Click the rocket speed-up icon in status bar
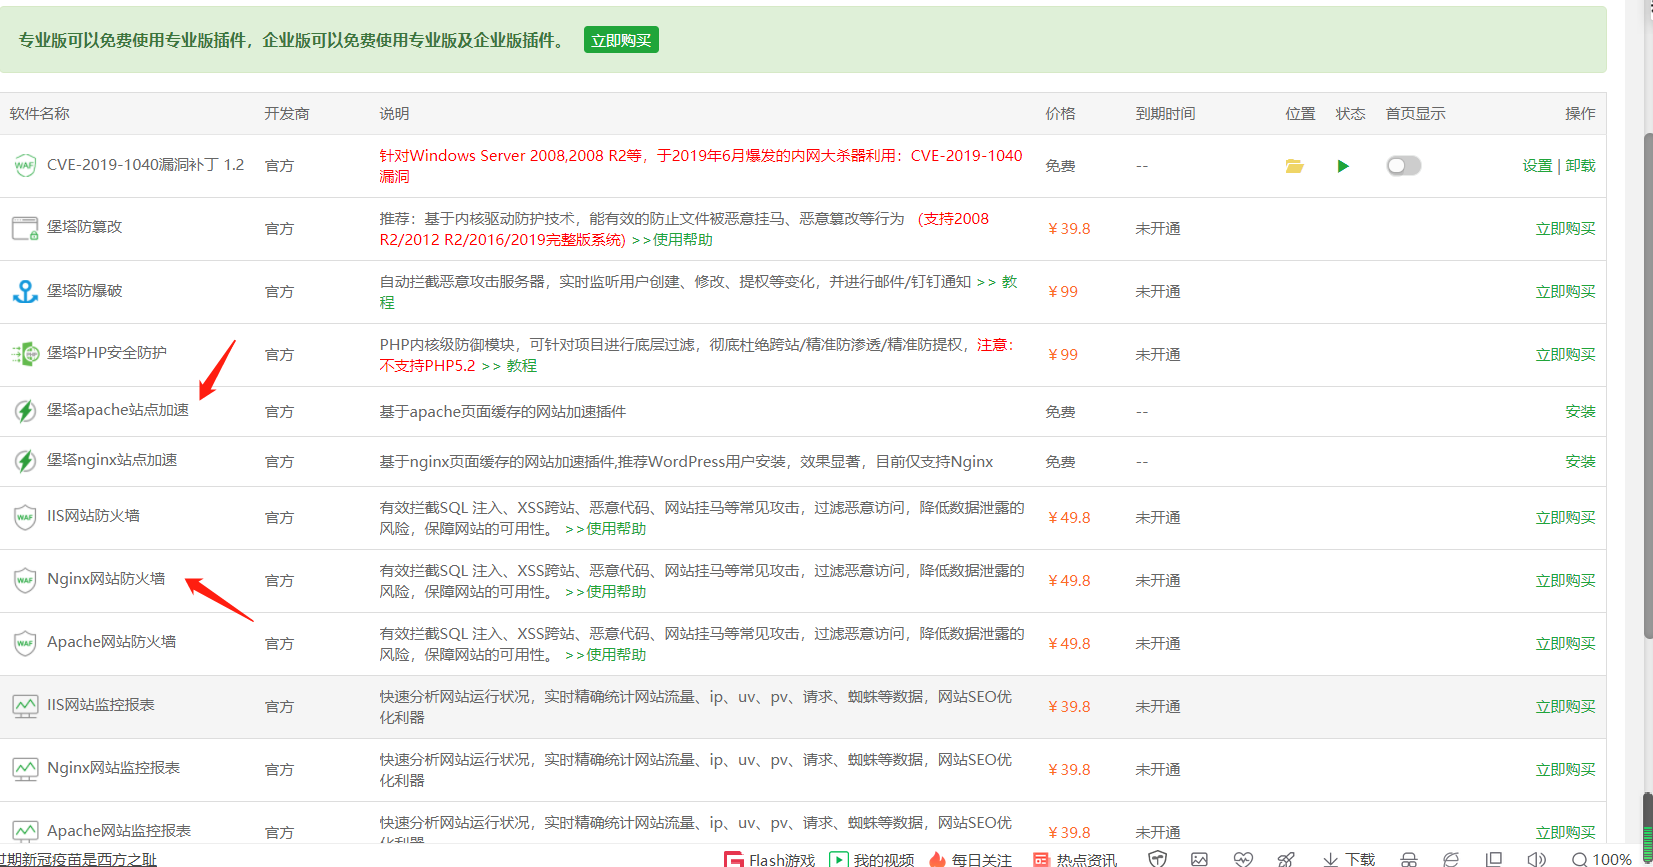1653x867 pixels. (x=1287, y=859)
